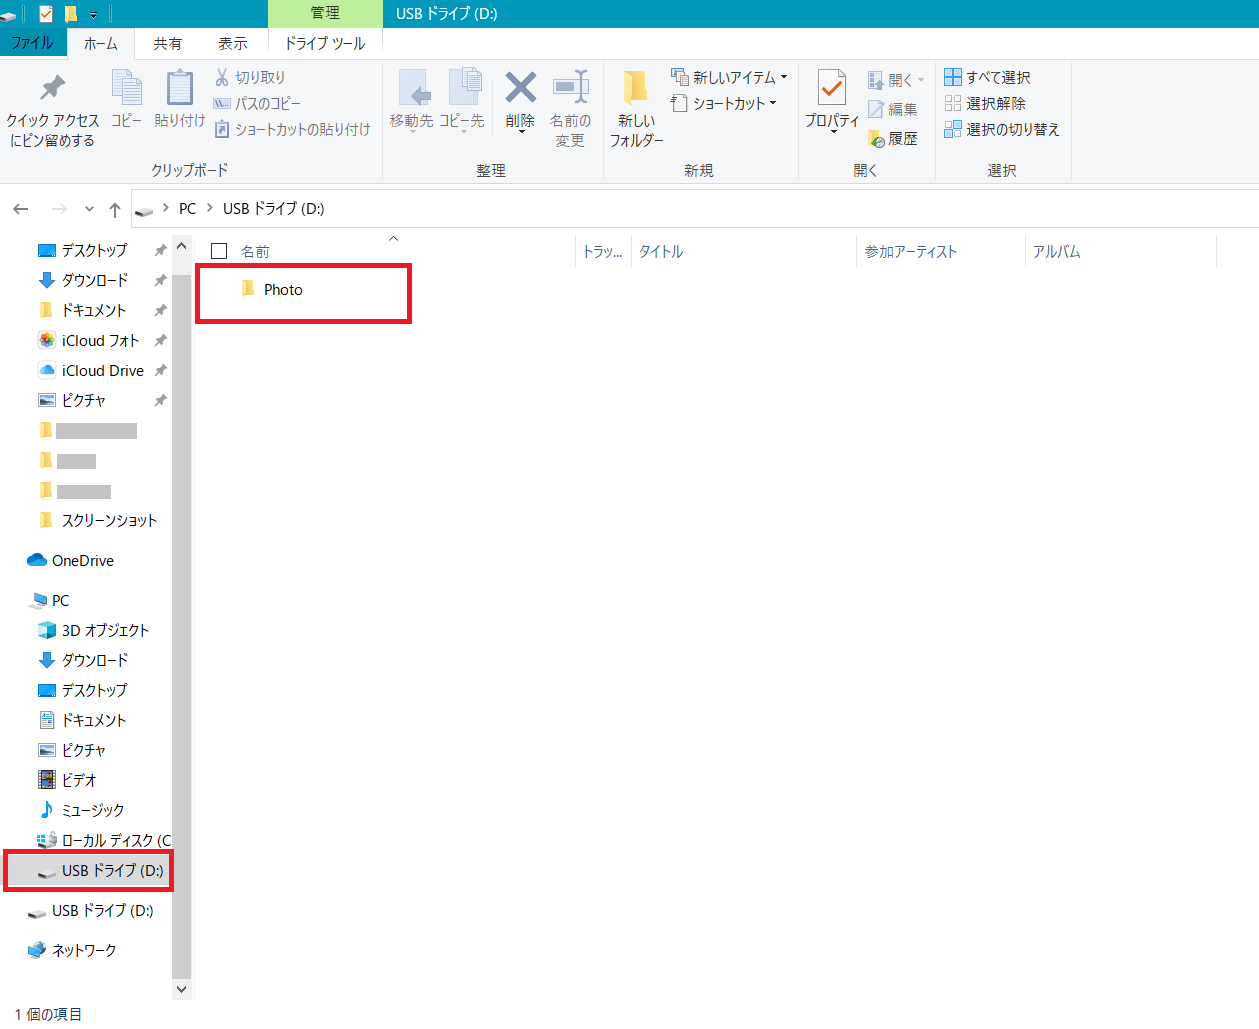Click Edit (編集) in the ribbon

(892, 109)
